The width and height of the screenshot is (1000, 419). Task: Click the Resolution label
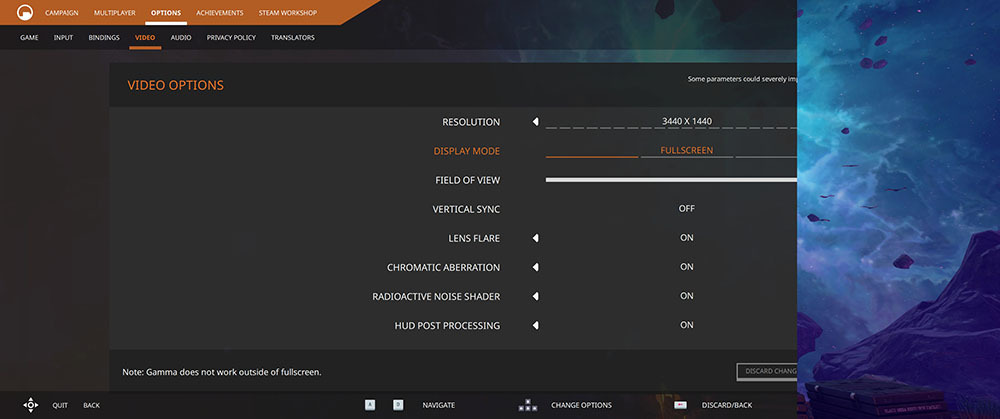(471, 122)
